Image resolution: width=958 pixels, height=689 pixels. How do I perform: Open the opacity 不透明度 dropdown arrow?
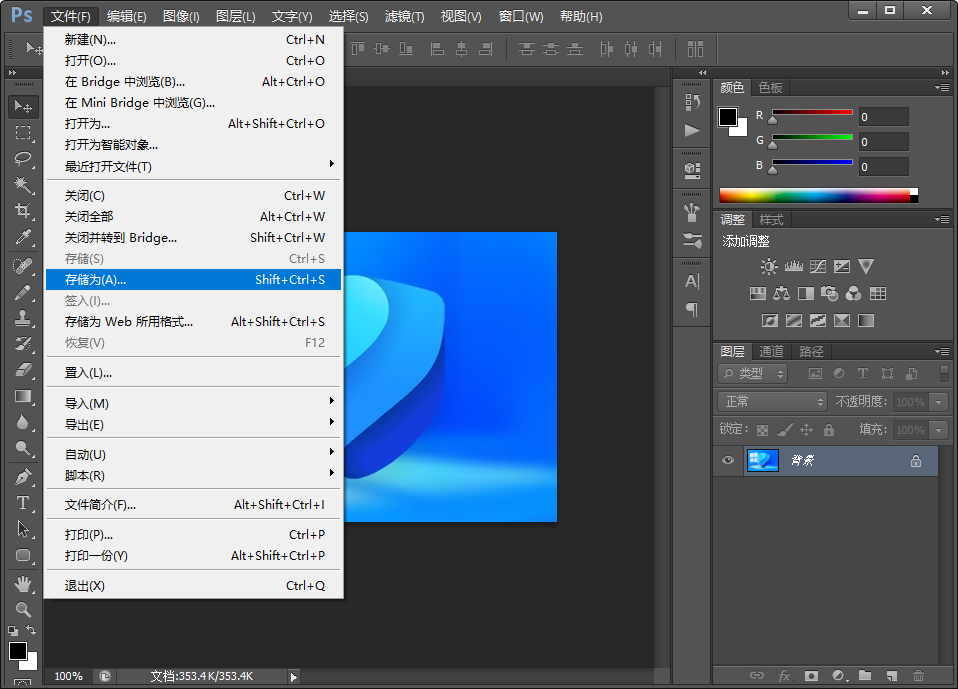click(938, 402)
